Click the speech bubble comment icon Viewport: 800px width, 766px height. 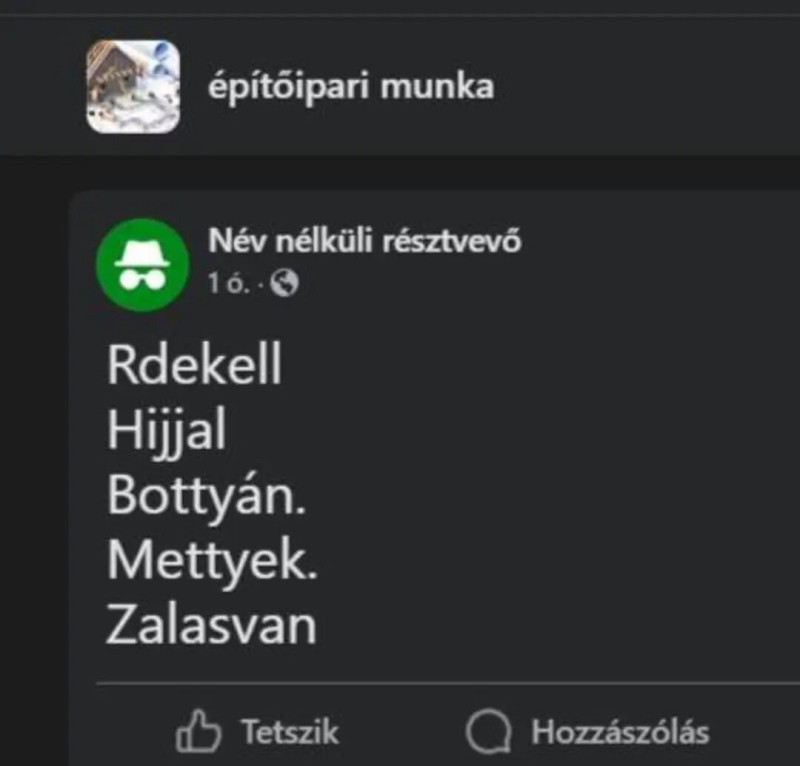tap(488, 731)
